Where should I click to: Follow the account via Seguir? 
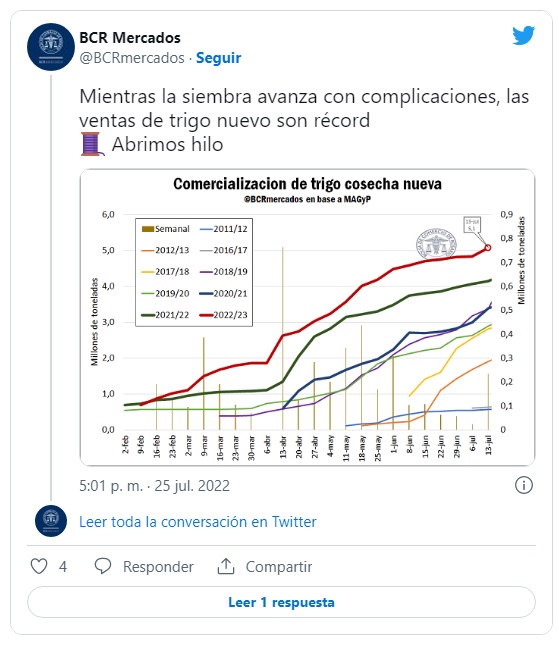[218, 58]
